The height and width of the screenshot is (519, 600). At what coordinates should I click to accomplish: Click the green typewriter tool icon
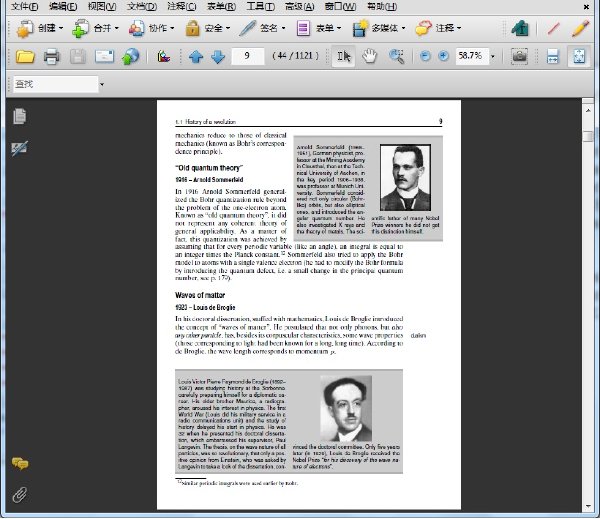coord(520,28)
